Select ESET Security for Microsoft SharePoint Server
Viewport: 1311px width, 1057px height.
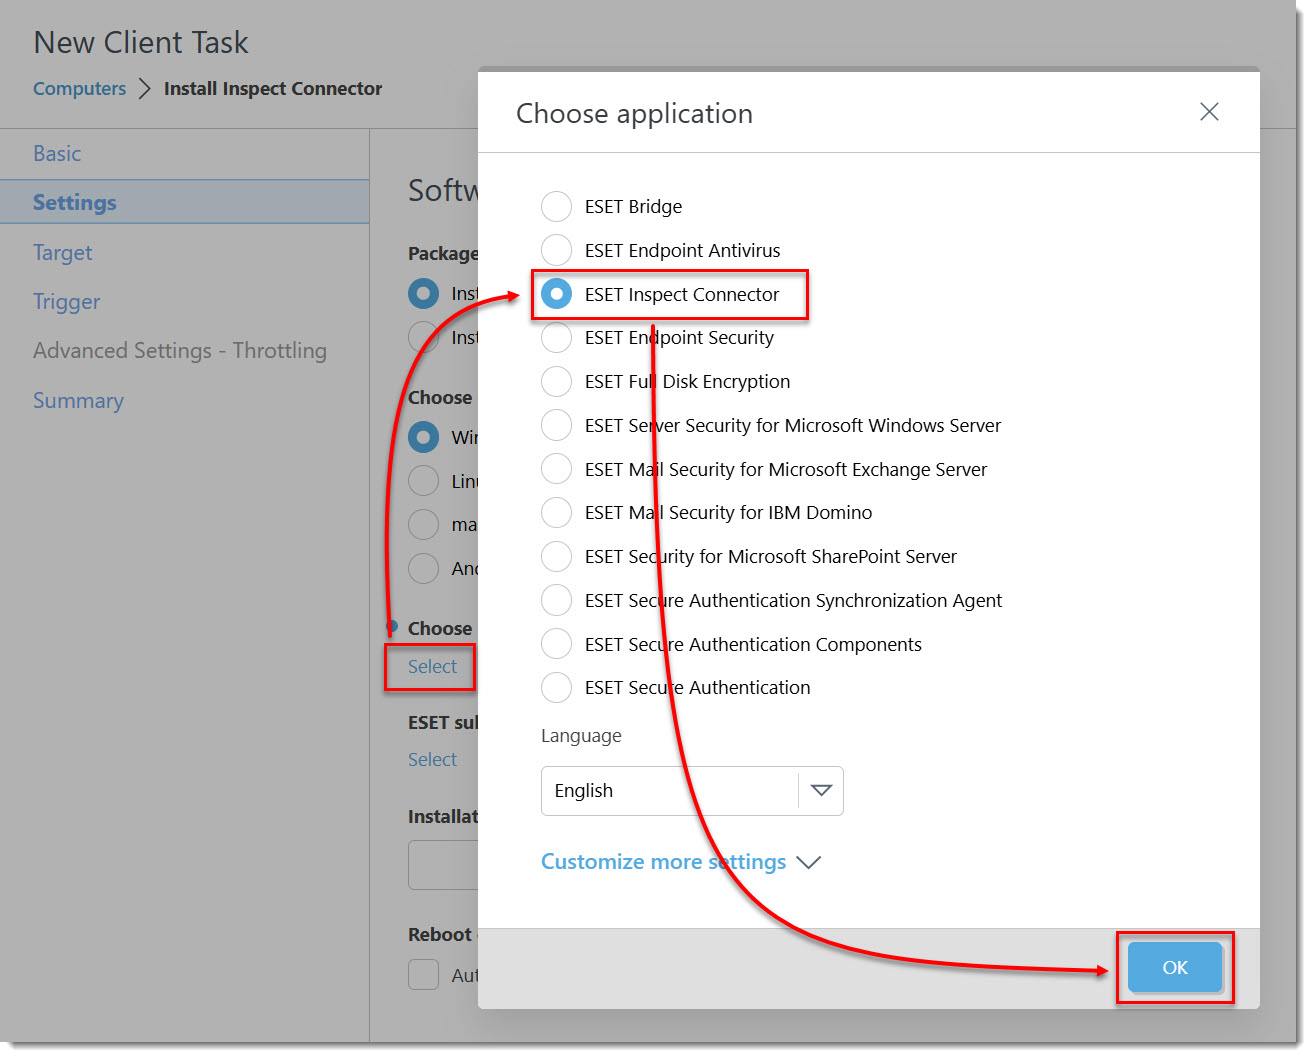coord(556,556)
